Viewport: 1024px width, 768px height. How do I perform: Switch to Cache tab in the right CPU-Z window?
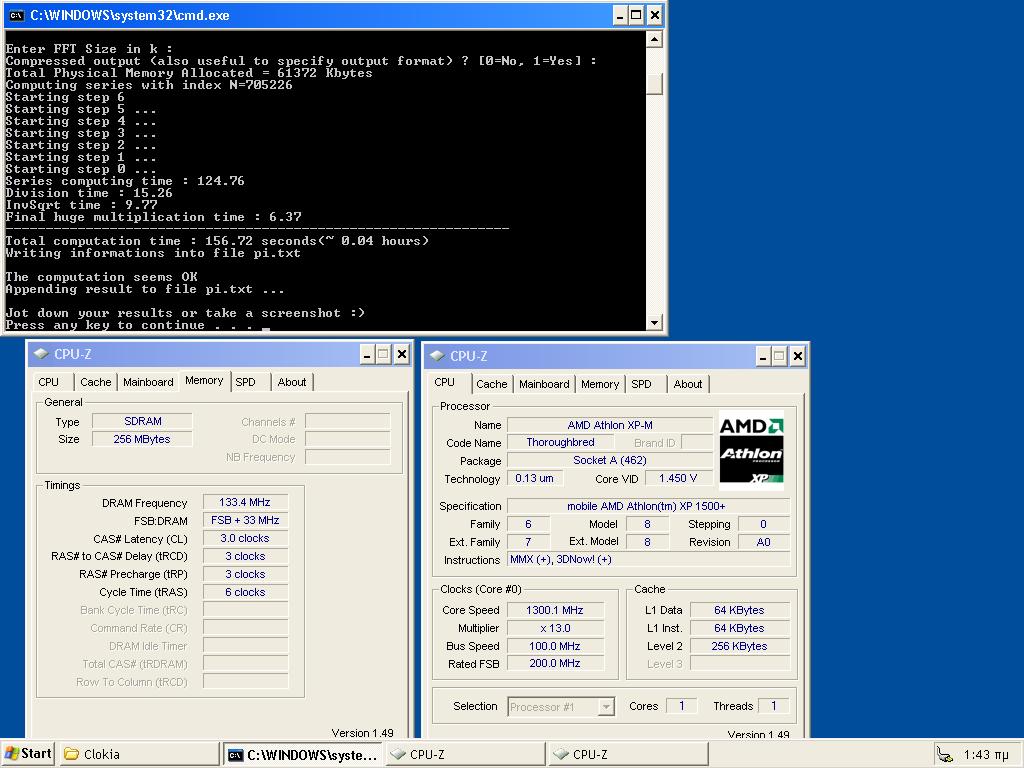point(491,384)
